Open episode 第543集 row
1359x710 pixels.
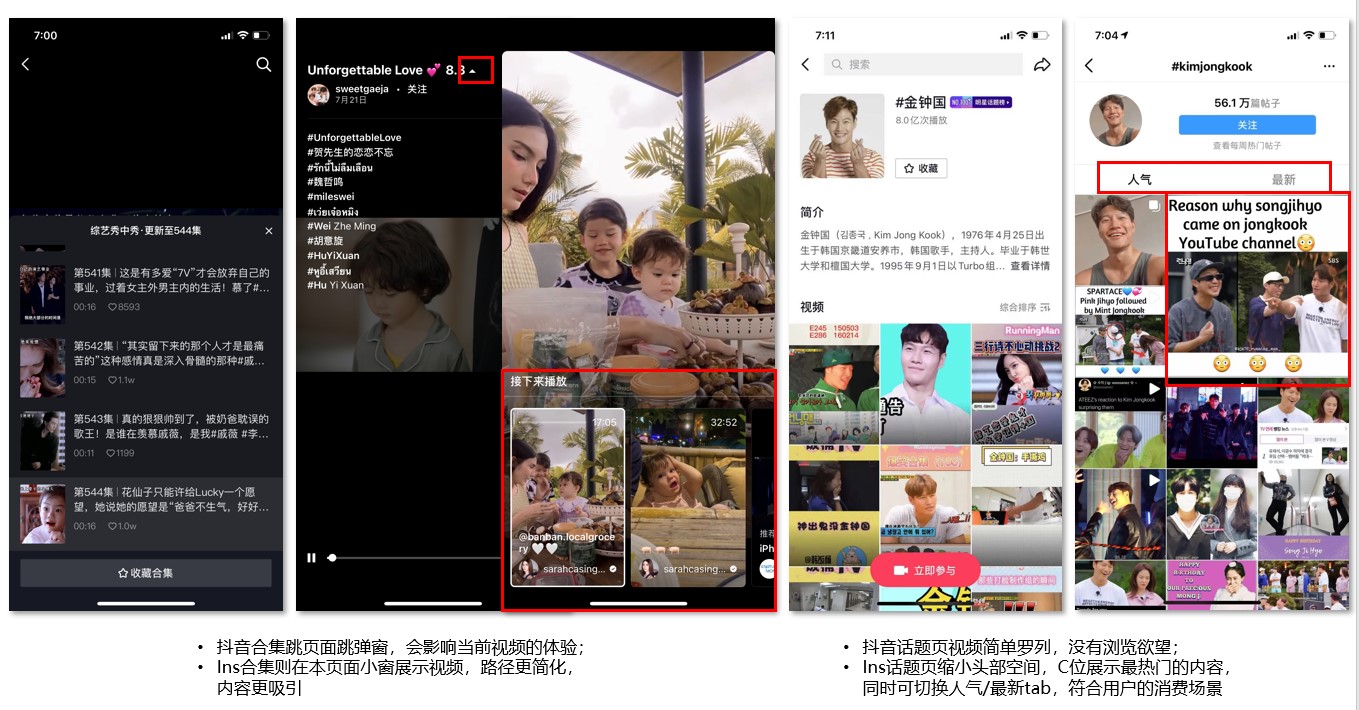[146, 438]
